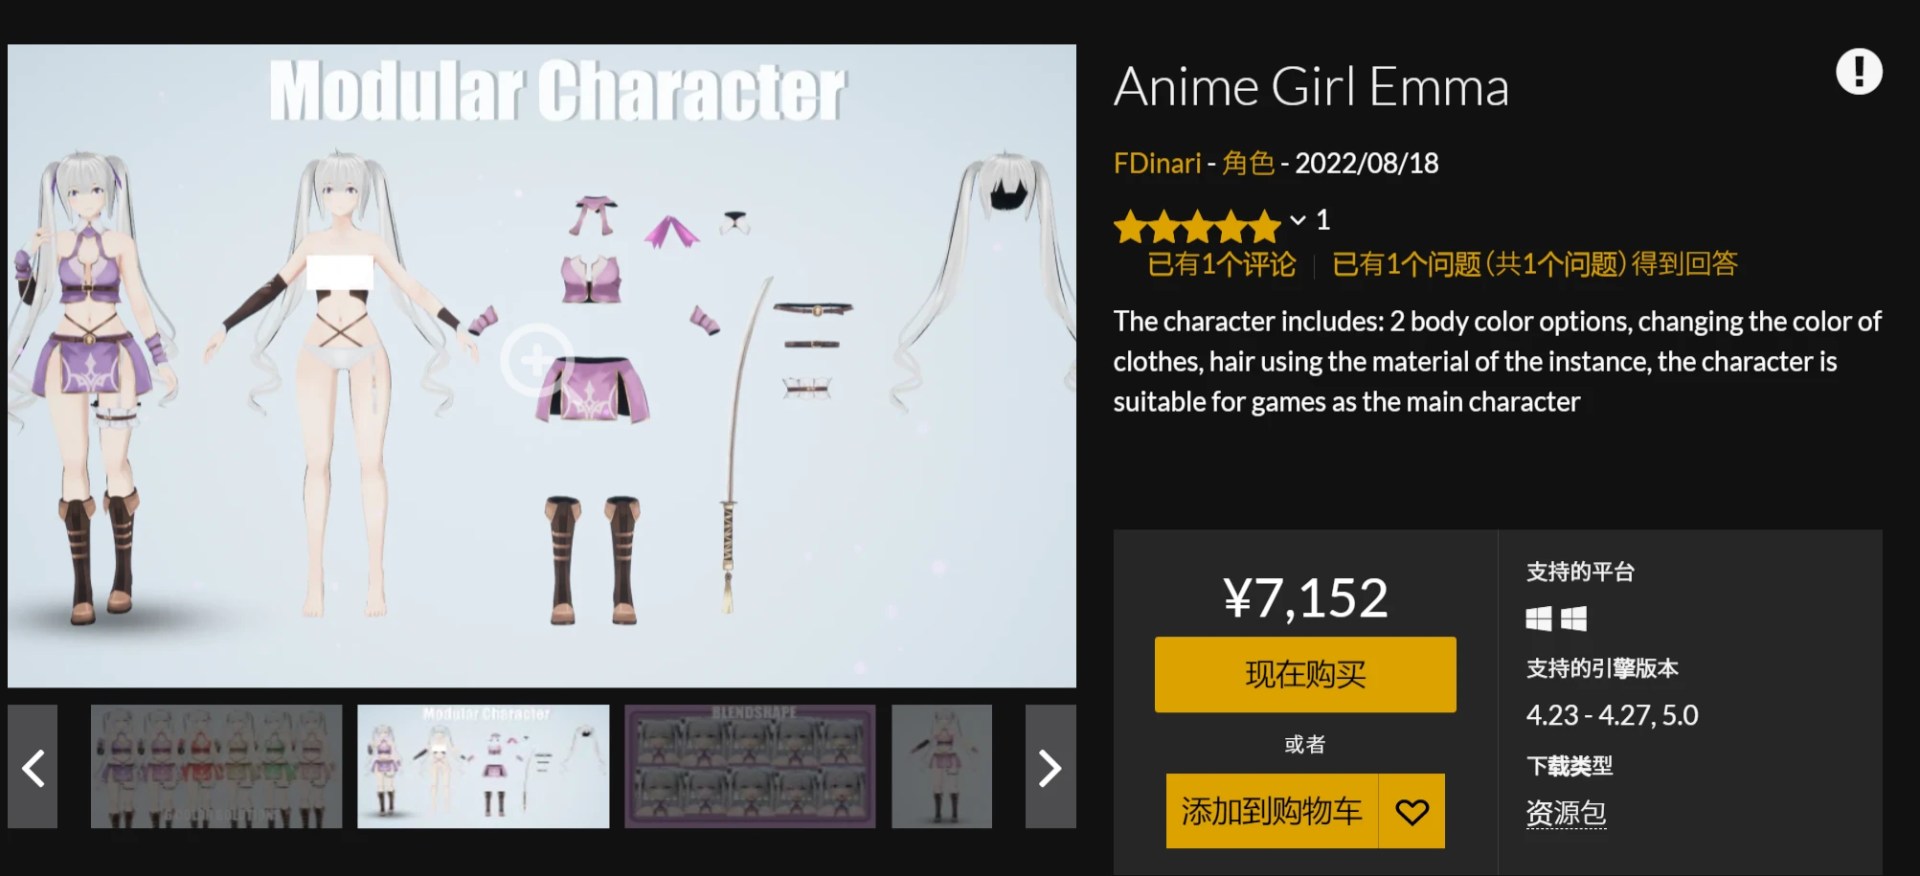Click the five-star rating display

[x=1197, y=226]
